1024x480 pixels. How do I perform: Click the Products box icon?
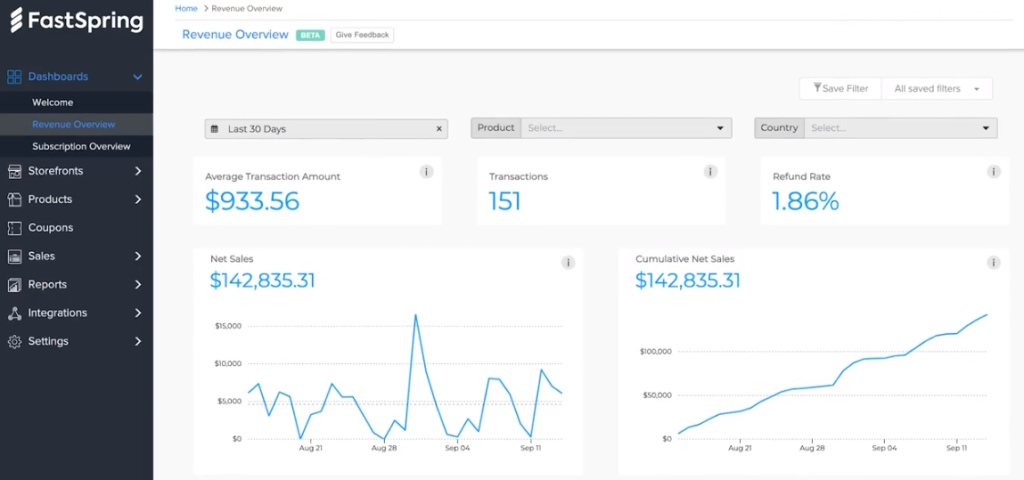point(14,199)
